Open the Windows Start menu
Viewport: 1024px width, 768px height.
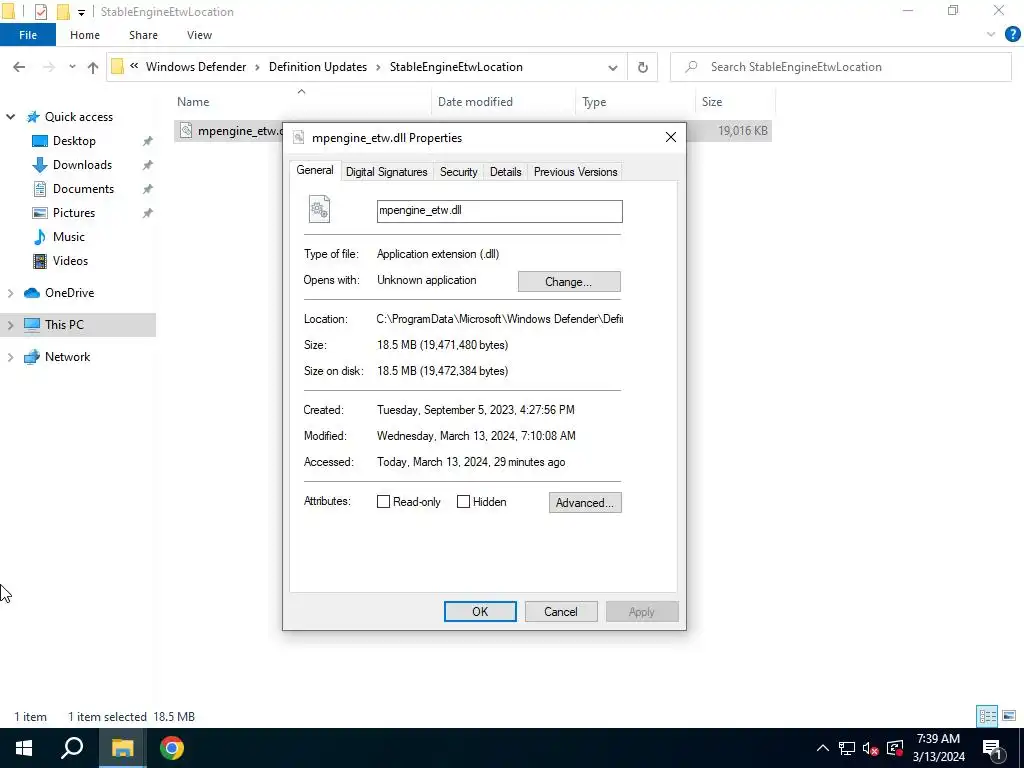(x=24, y=748)
